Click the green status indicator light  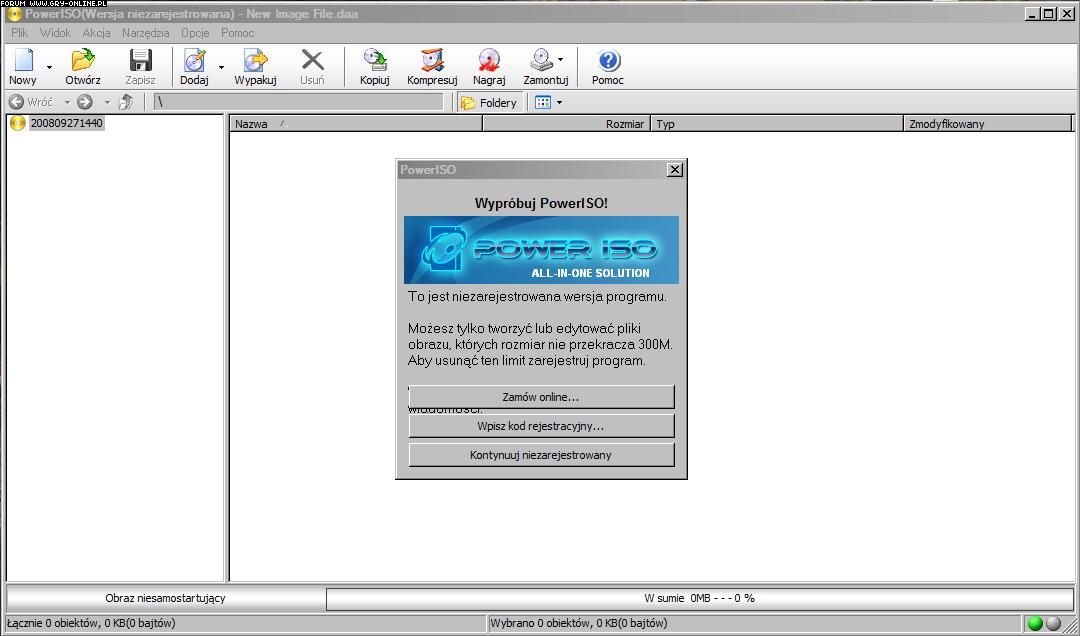tap(1035, 624)
